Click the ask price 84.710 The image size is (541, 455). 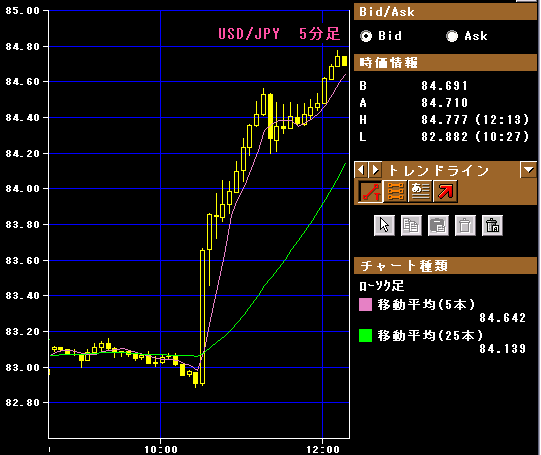pos(444,103)
